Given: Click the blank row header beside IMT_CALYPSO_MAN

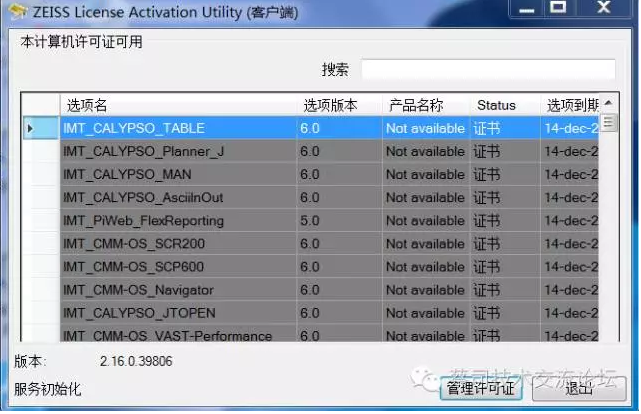Looking at the screenshot, I should 41,175.
